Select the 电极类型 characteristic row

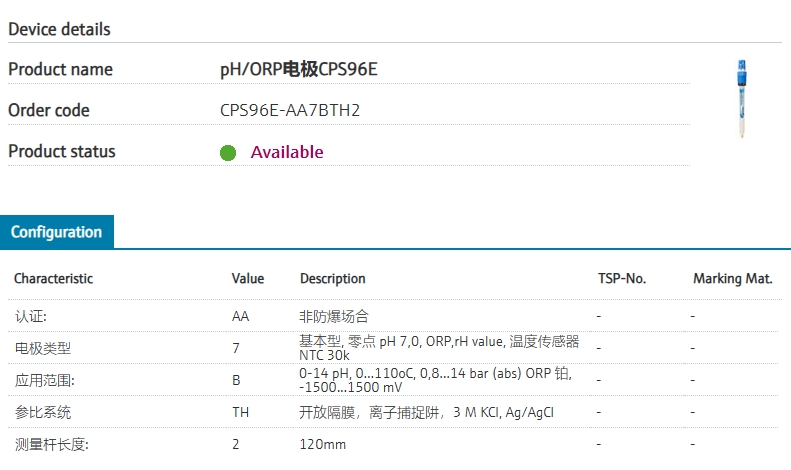395,348
